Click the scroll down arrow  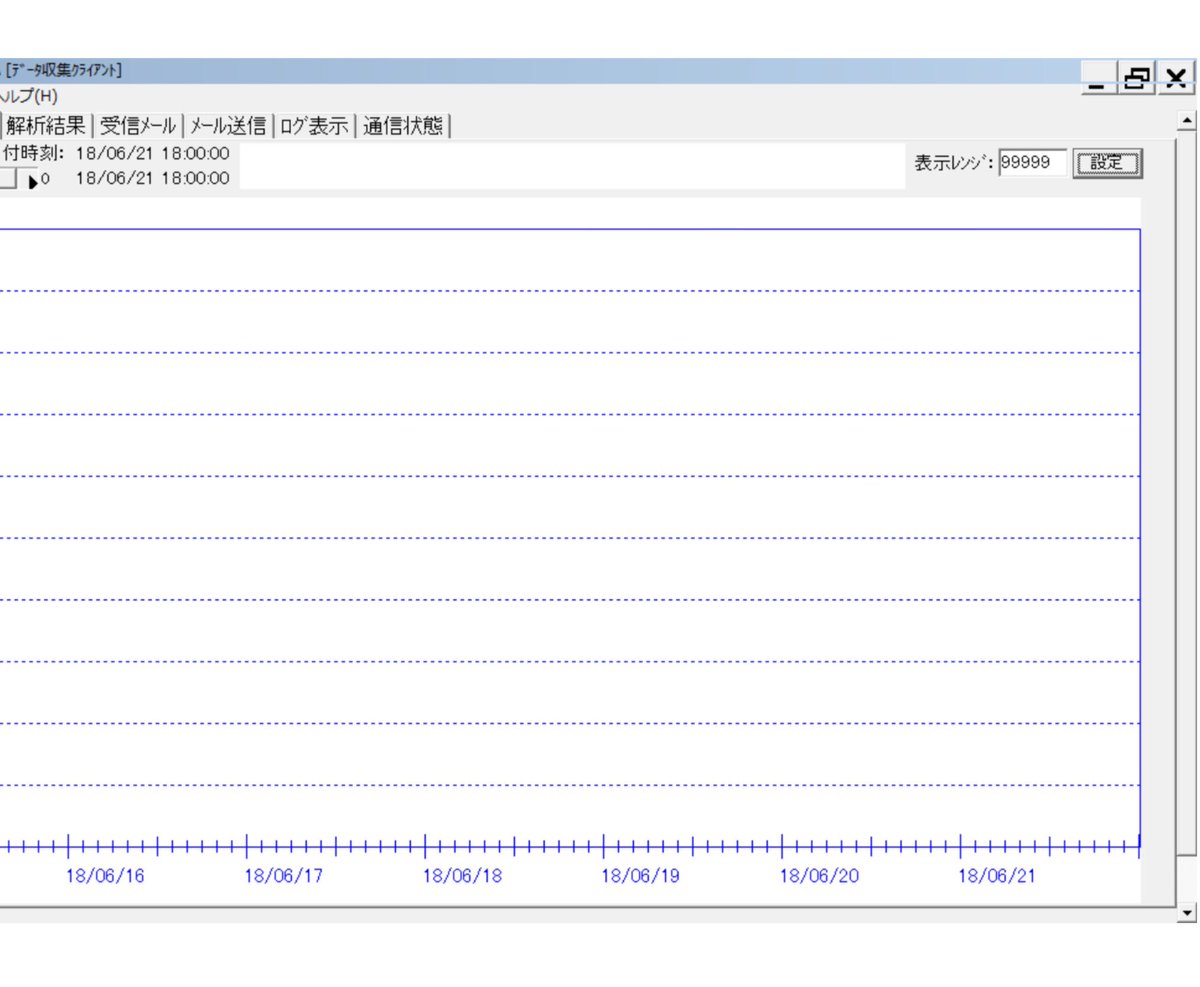[x=1187, y=912]
